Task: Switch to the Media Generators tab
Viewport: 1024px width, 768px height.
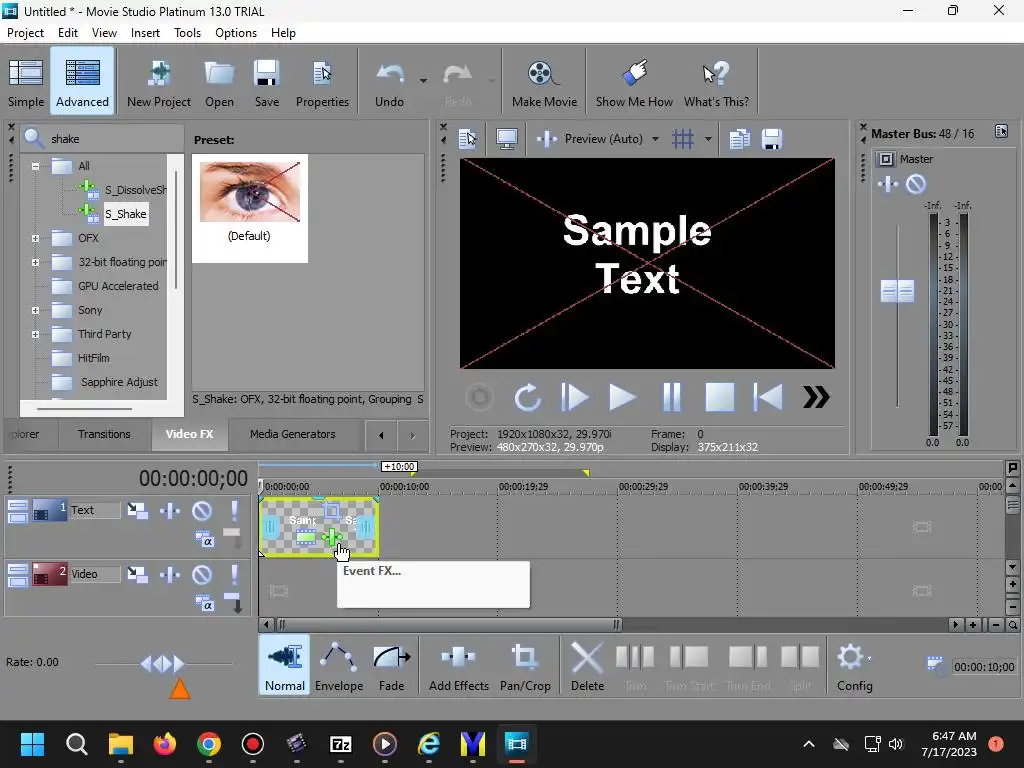Action: tap(293, 434)
